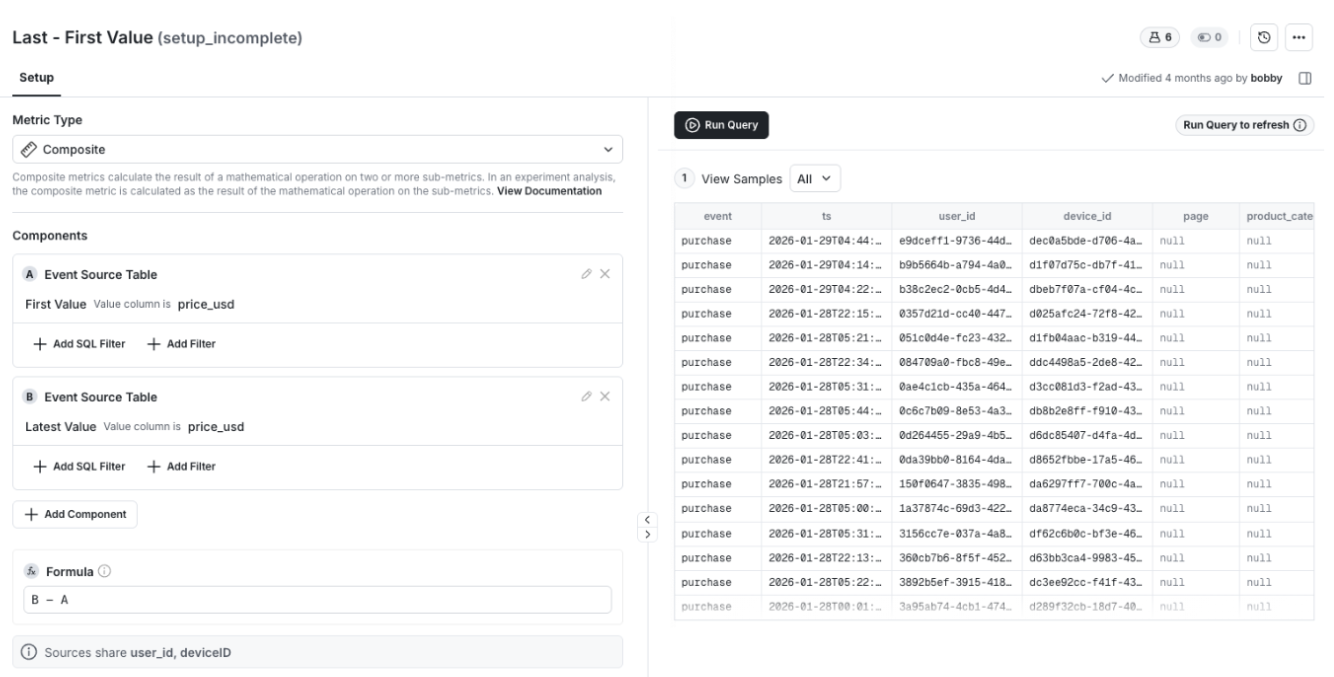Click the ts cell 2026-01-29T04:22
Image resolution: width=1334 pixels, height=677 pixels.
(x=826, y=289)
